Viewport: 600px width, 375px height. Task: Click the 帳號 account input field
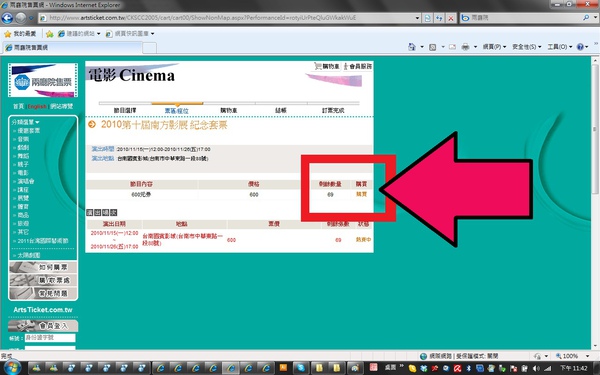[x=50, y=338]
